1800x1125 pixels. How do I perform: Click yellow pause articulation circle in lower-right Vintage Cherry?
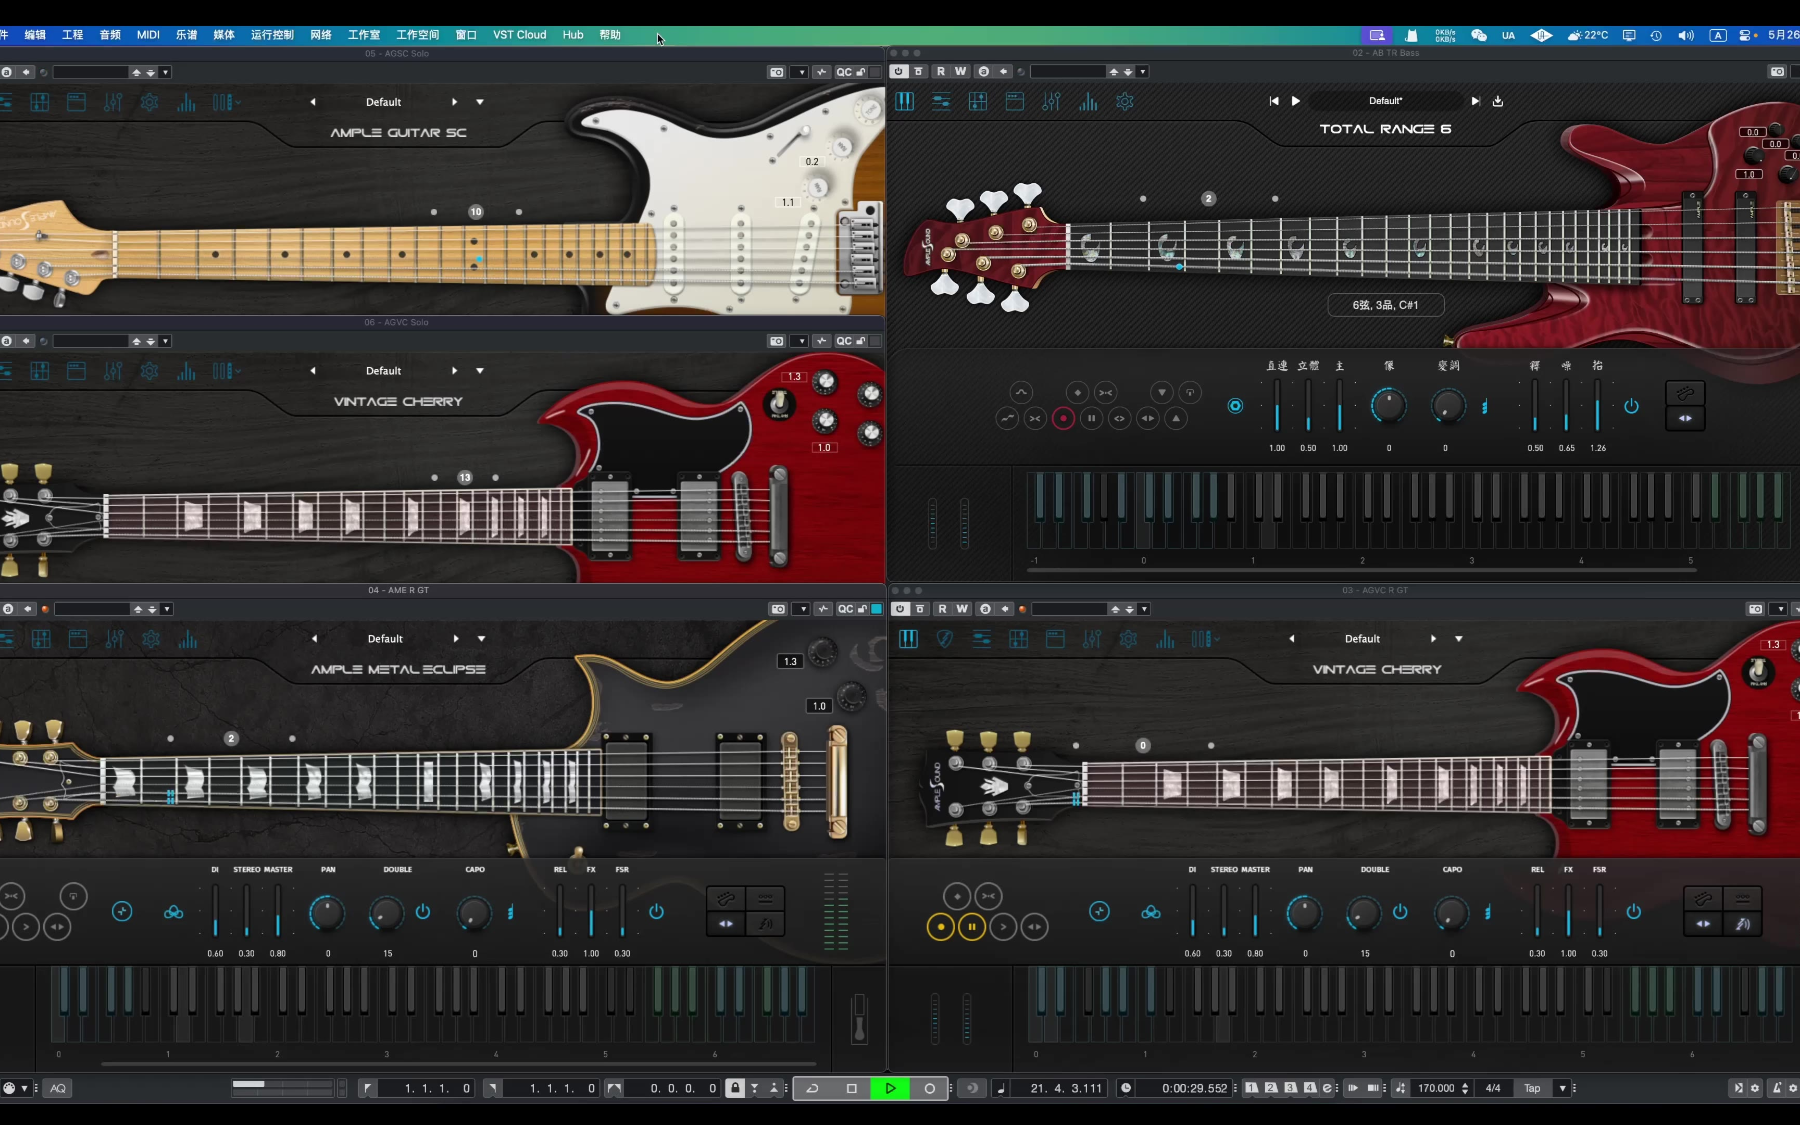[972, 927]
